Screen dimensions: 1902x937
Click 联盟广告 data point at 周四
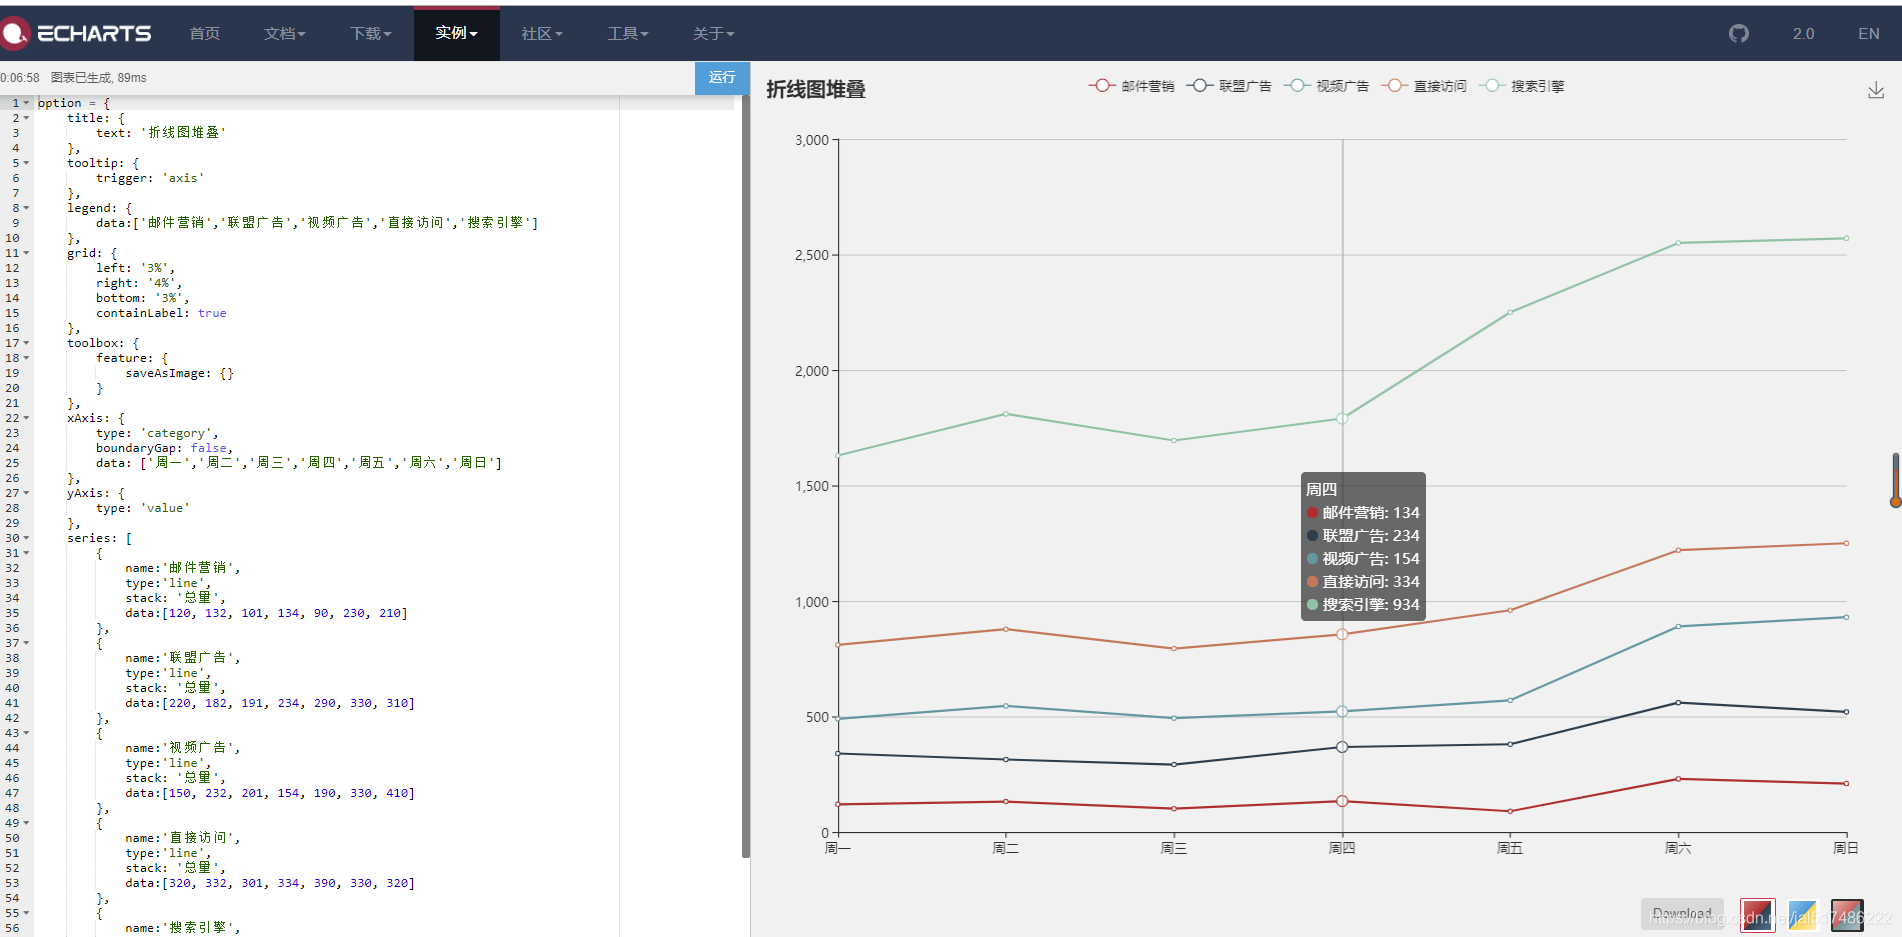pos(1342,747)
